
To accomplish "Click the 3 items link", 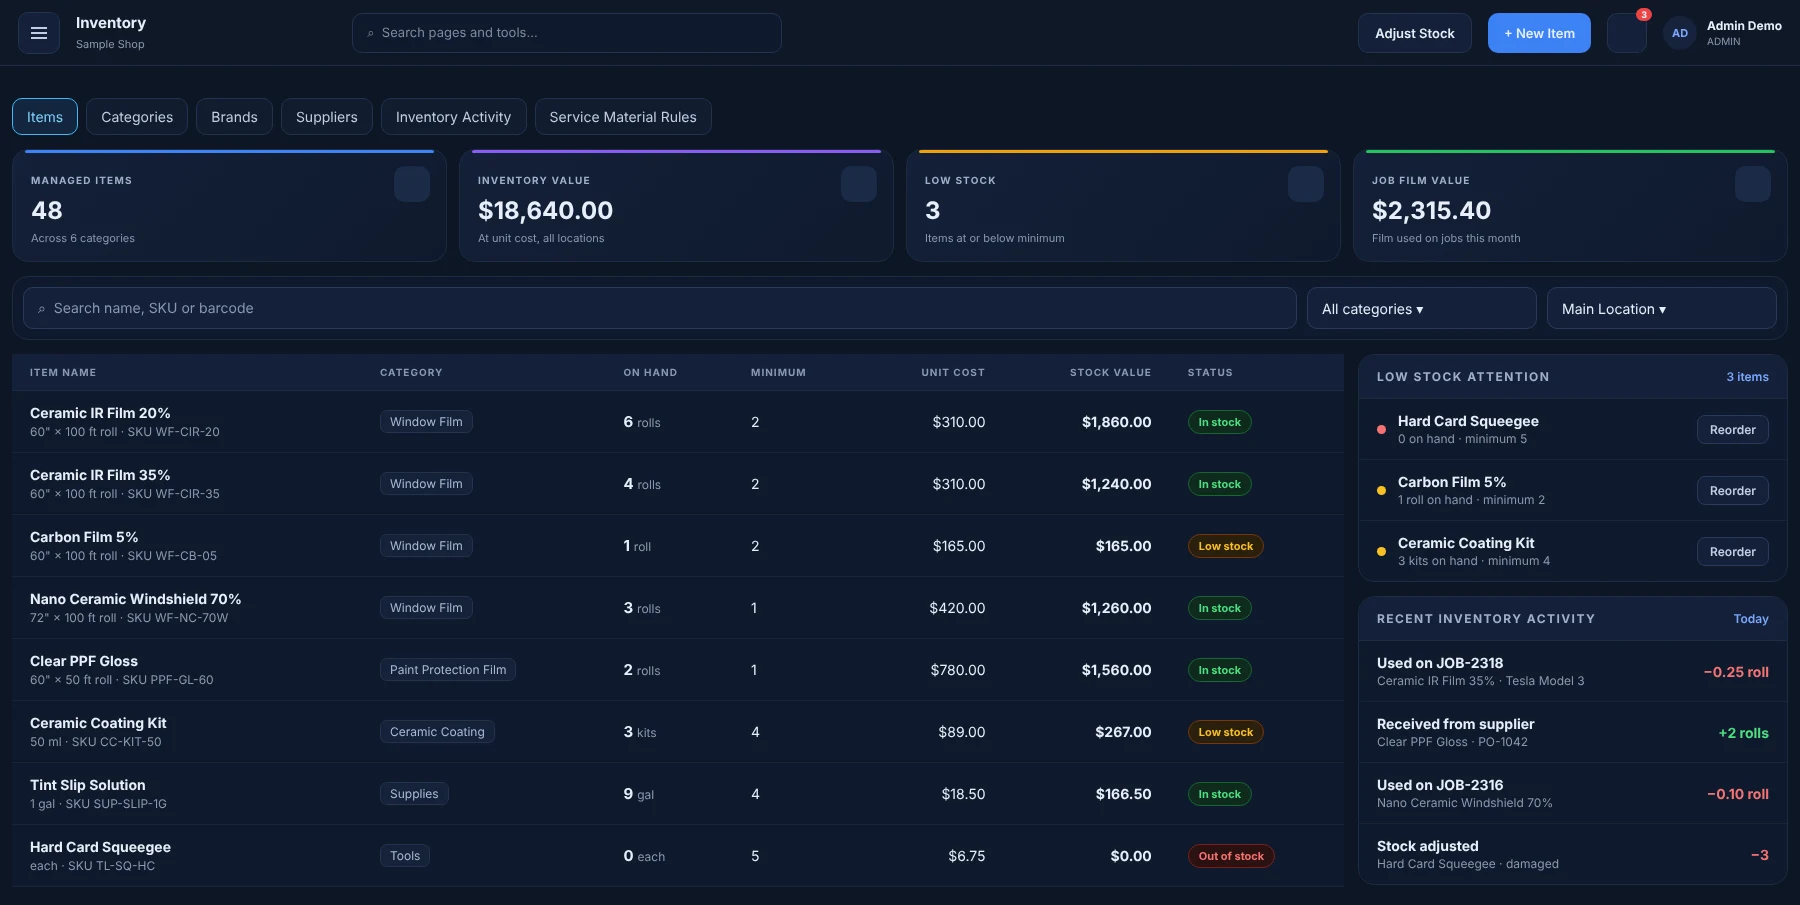I will (x=1747, y=377).
